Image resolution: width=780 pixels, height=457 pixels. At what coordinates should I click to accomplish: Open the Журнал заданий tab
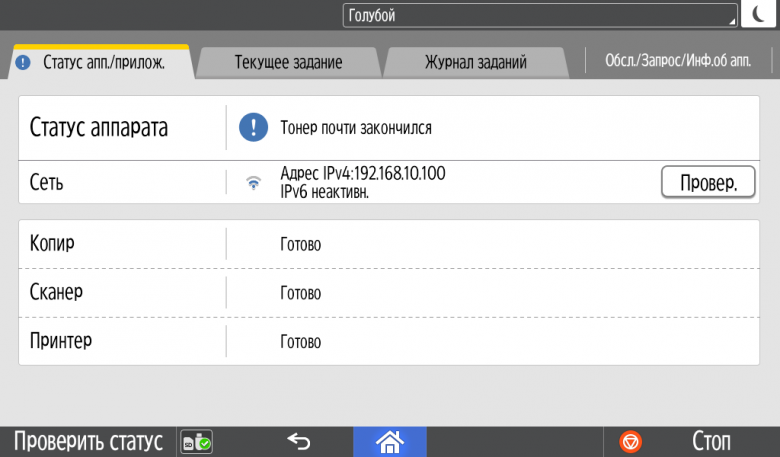[476, 62]
